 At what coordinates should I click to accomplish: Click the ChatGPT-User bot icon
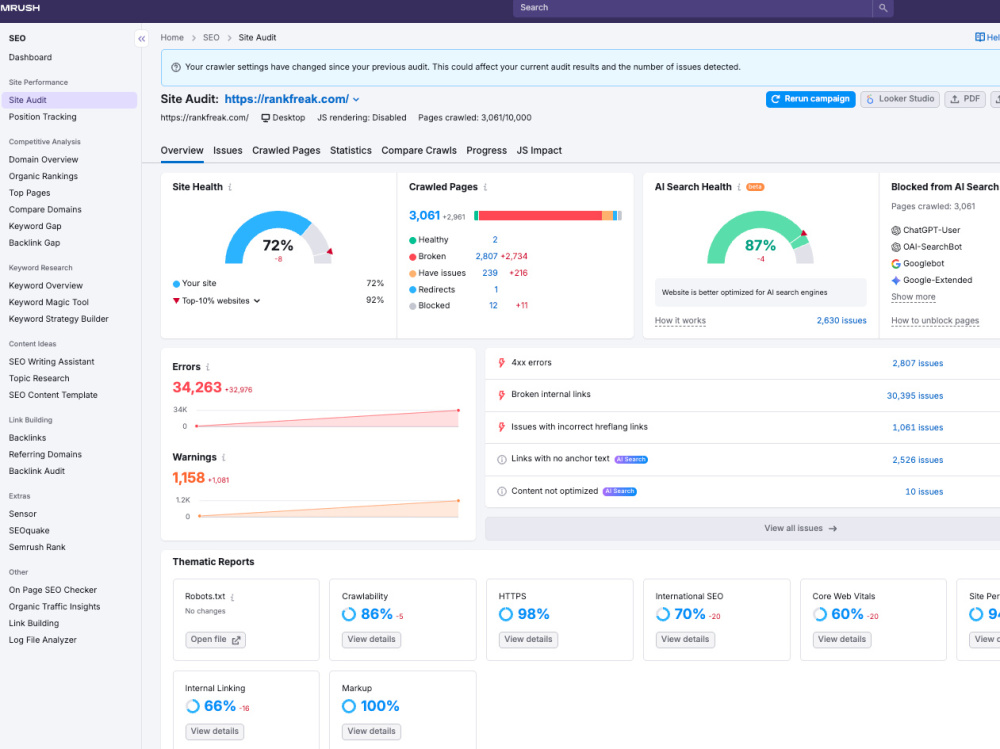(x=895, y=230)
